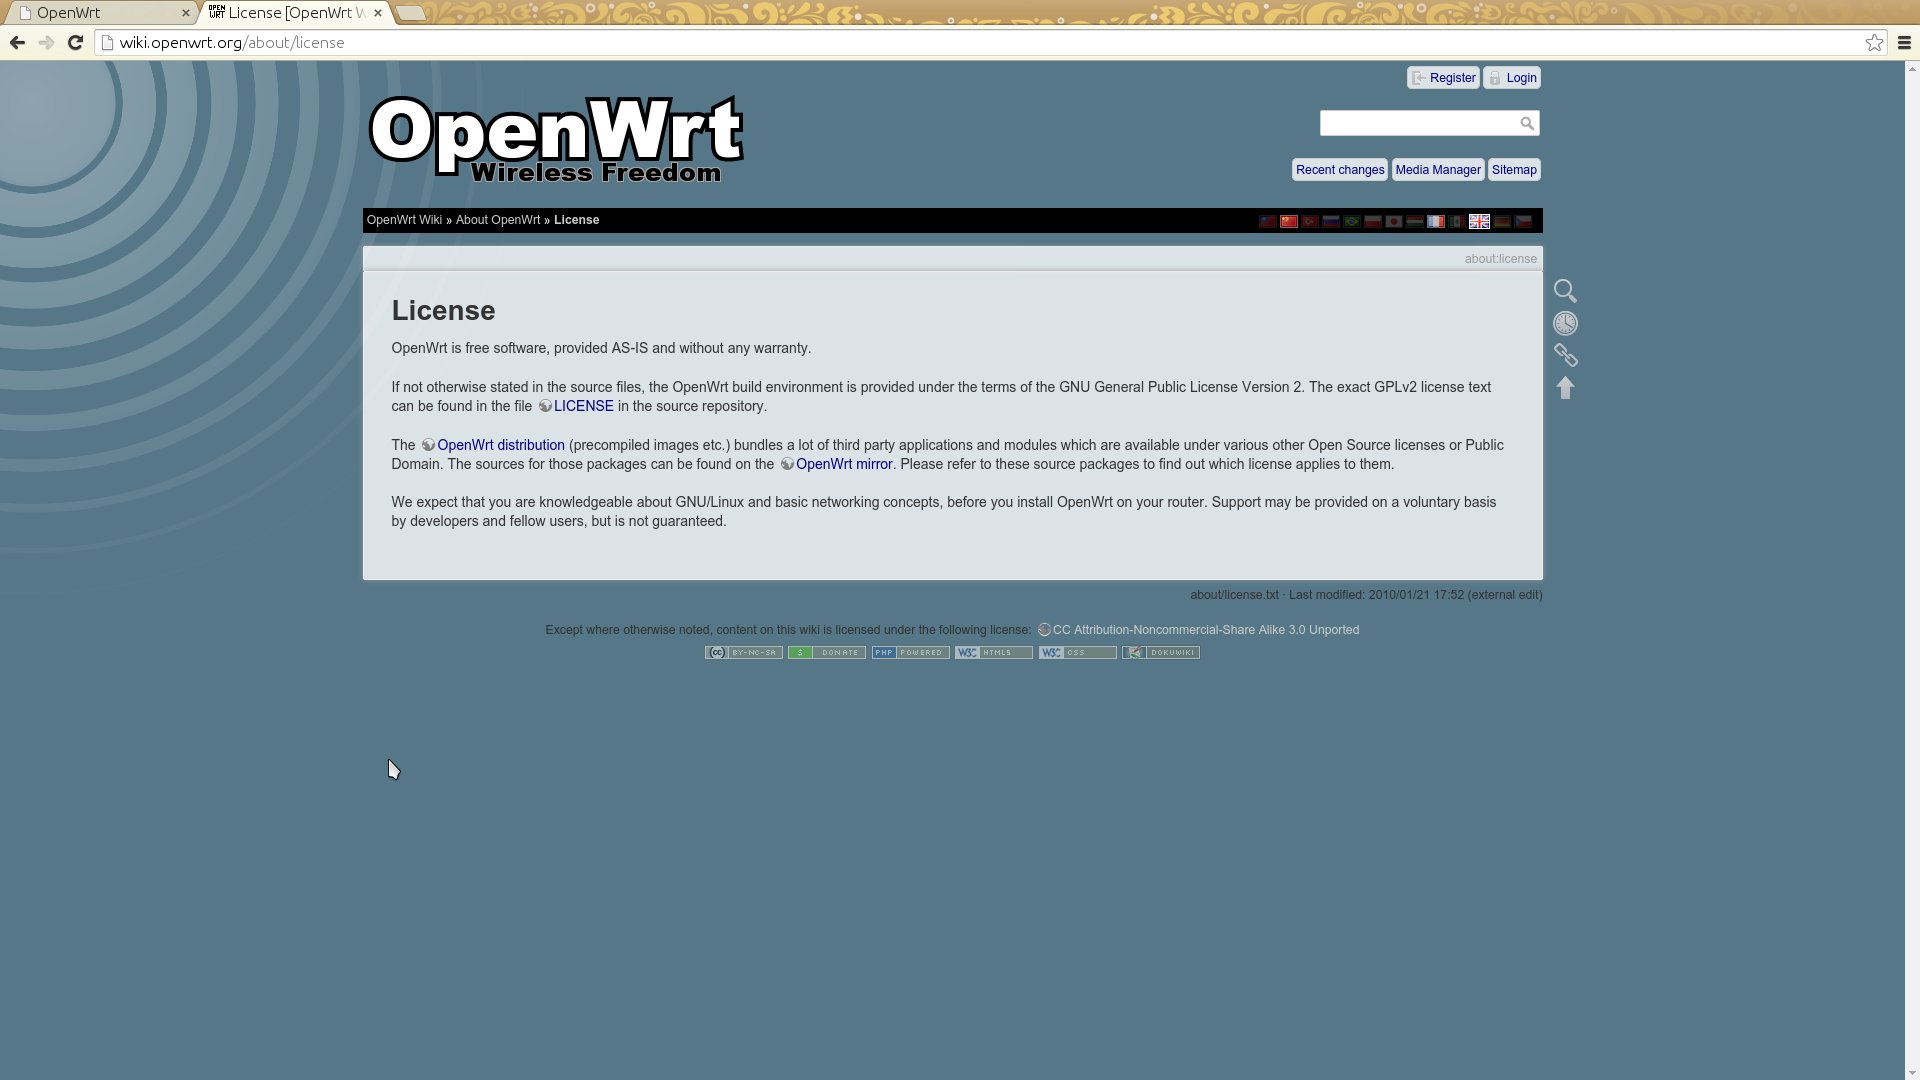
Task: Select the France flag language
Action: click(1436, 221)
